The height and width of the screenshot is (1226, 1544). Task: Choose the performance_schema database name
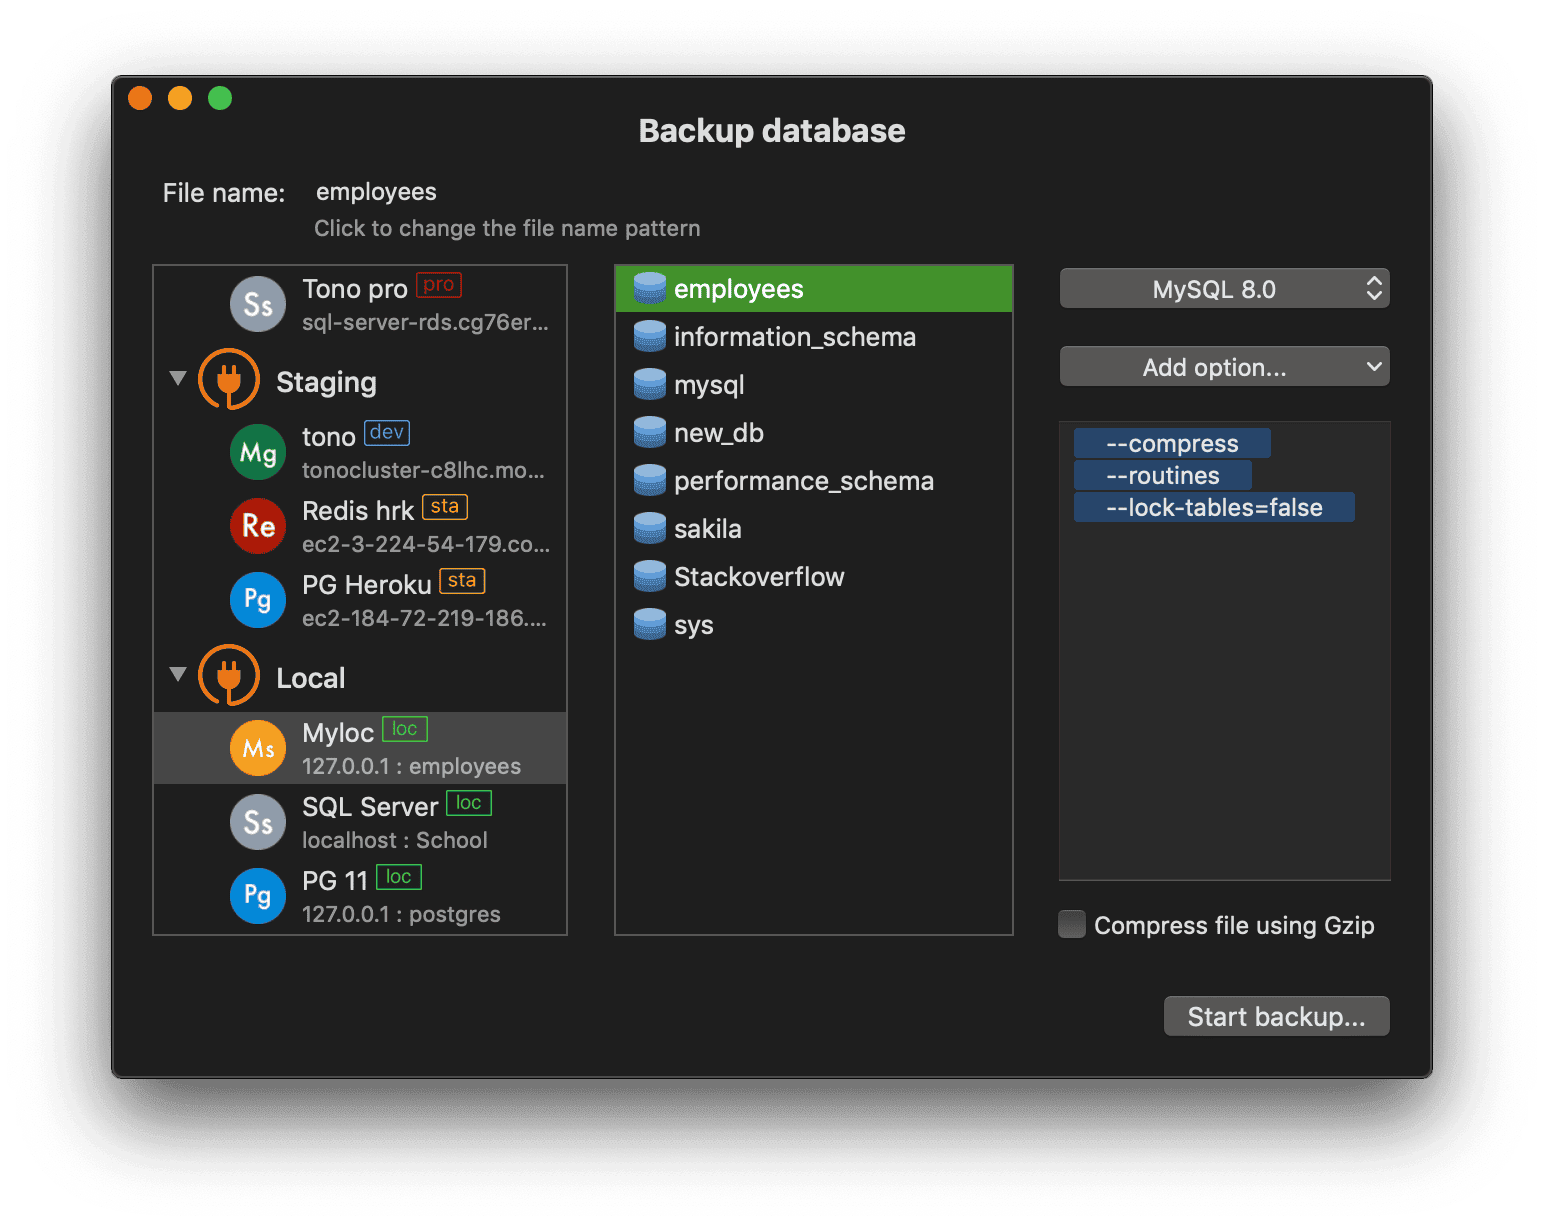click(804, 481)
